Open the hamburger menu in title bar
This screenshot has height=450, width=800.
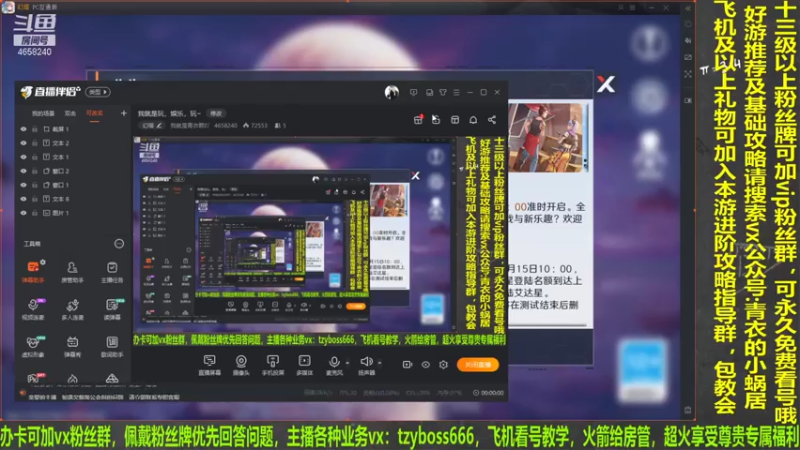(456, 92)
